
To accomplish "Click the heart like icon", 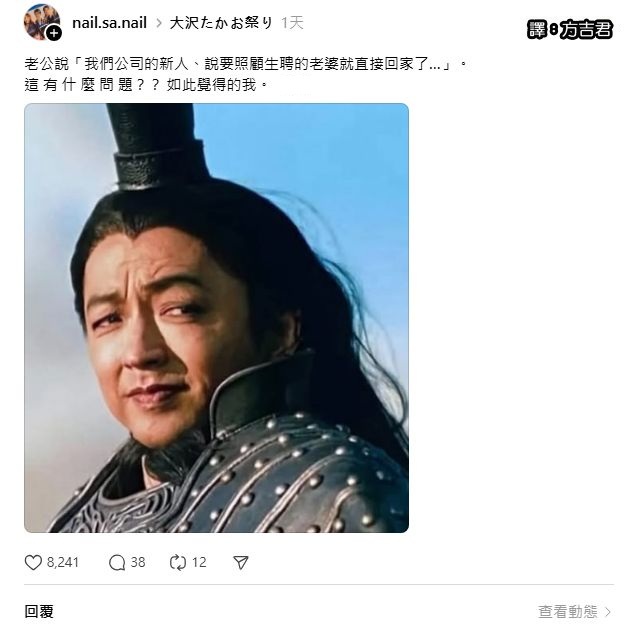I will 33,563.
